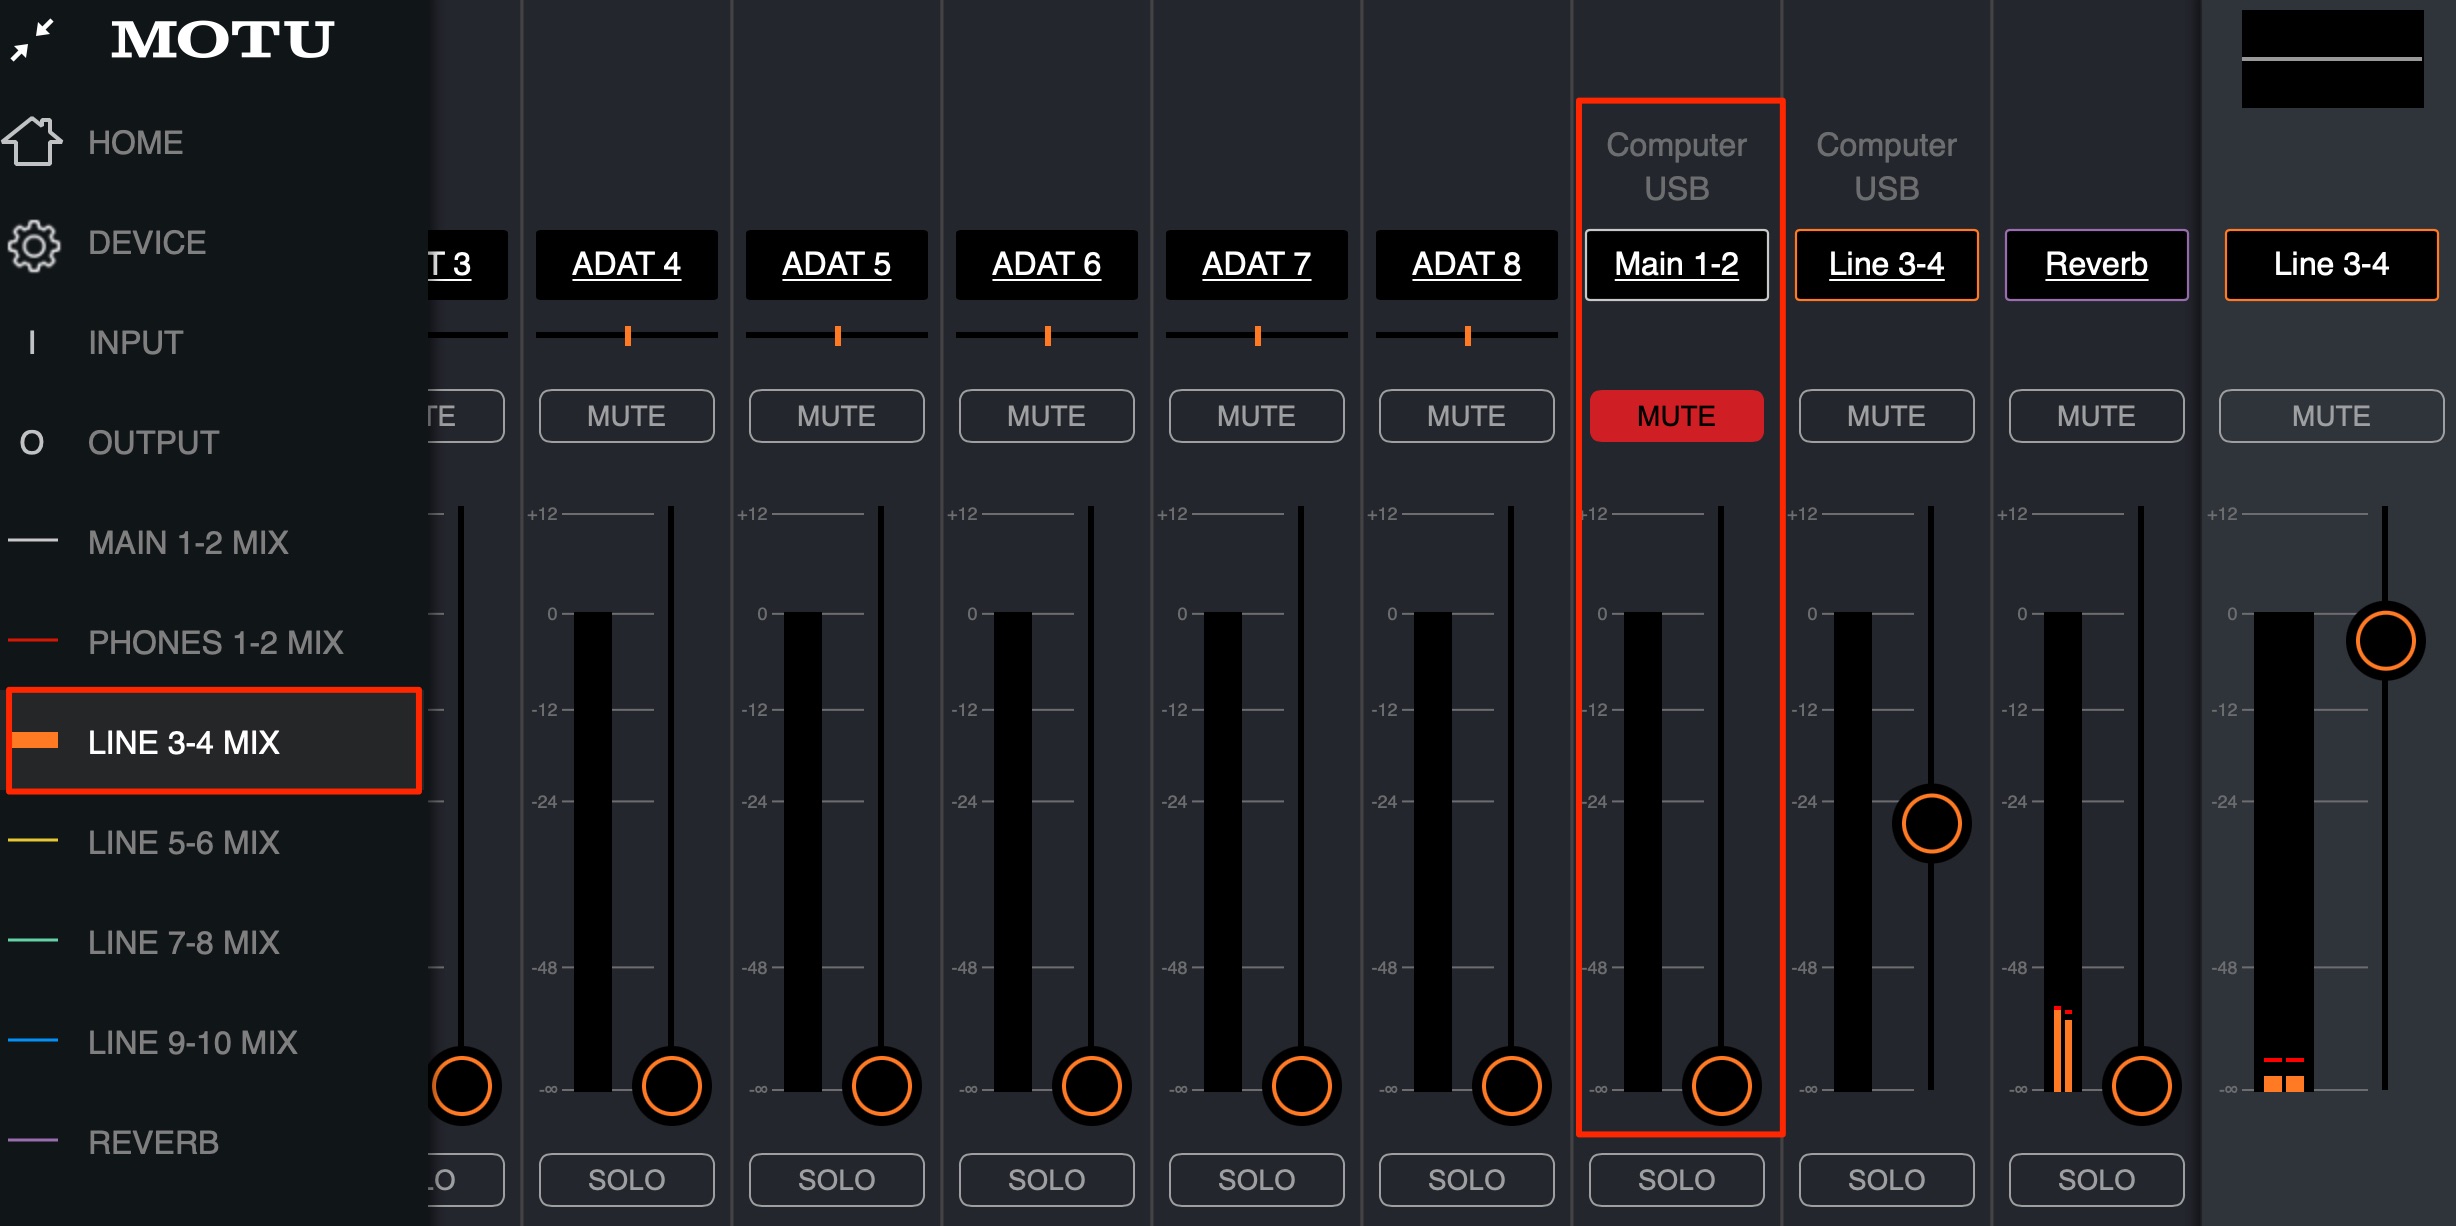Click the ADAT 5 pan slider
Screen dimensions: 2456x1226
pyautogui.click(x=836, y=335)
